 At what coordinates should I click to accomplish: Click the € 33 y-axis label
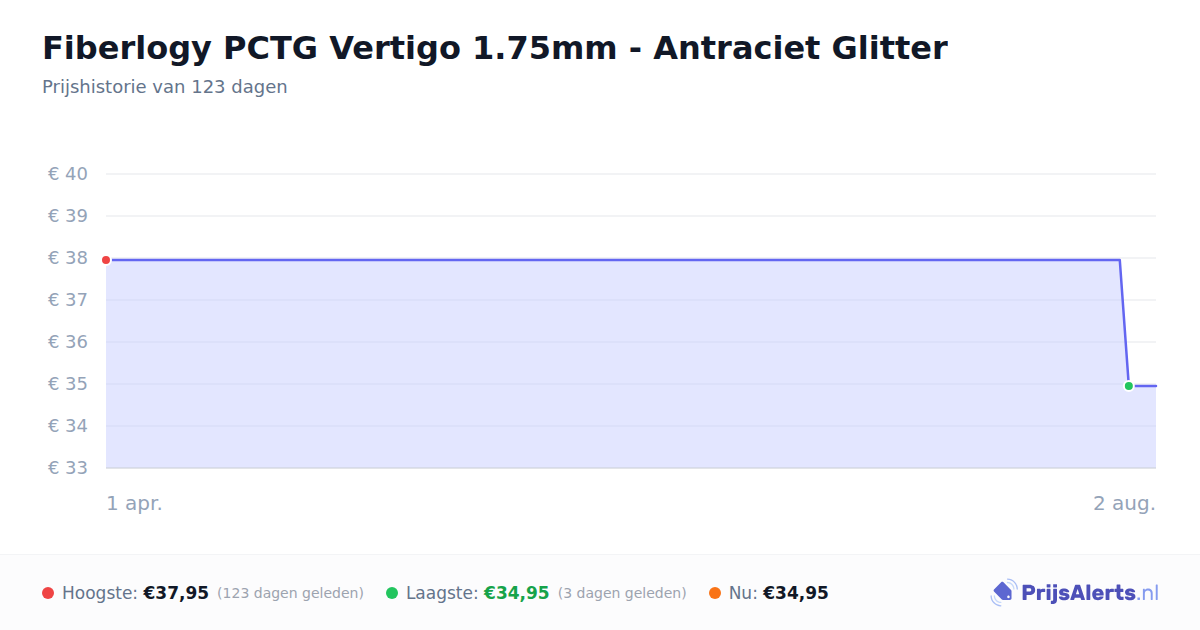(x=68, y=468)
